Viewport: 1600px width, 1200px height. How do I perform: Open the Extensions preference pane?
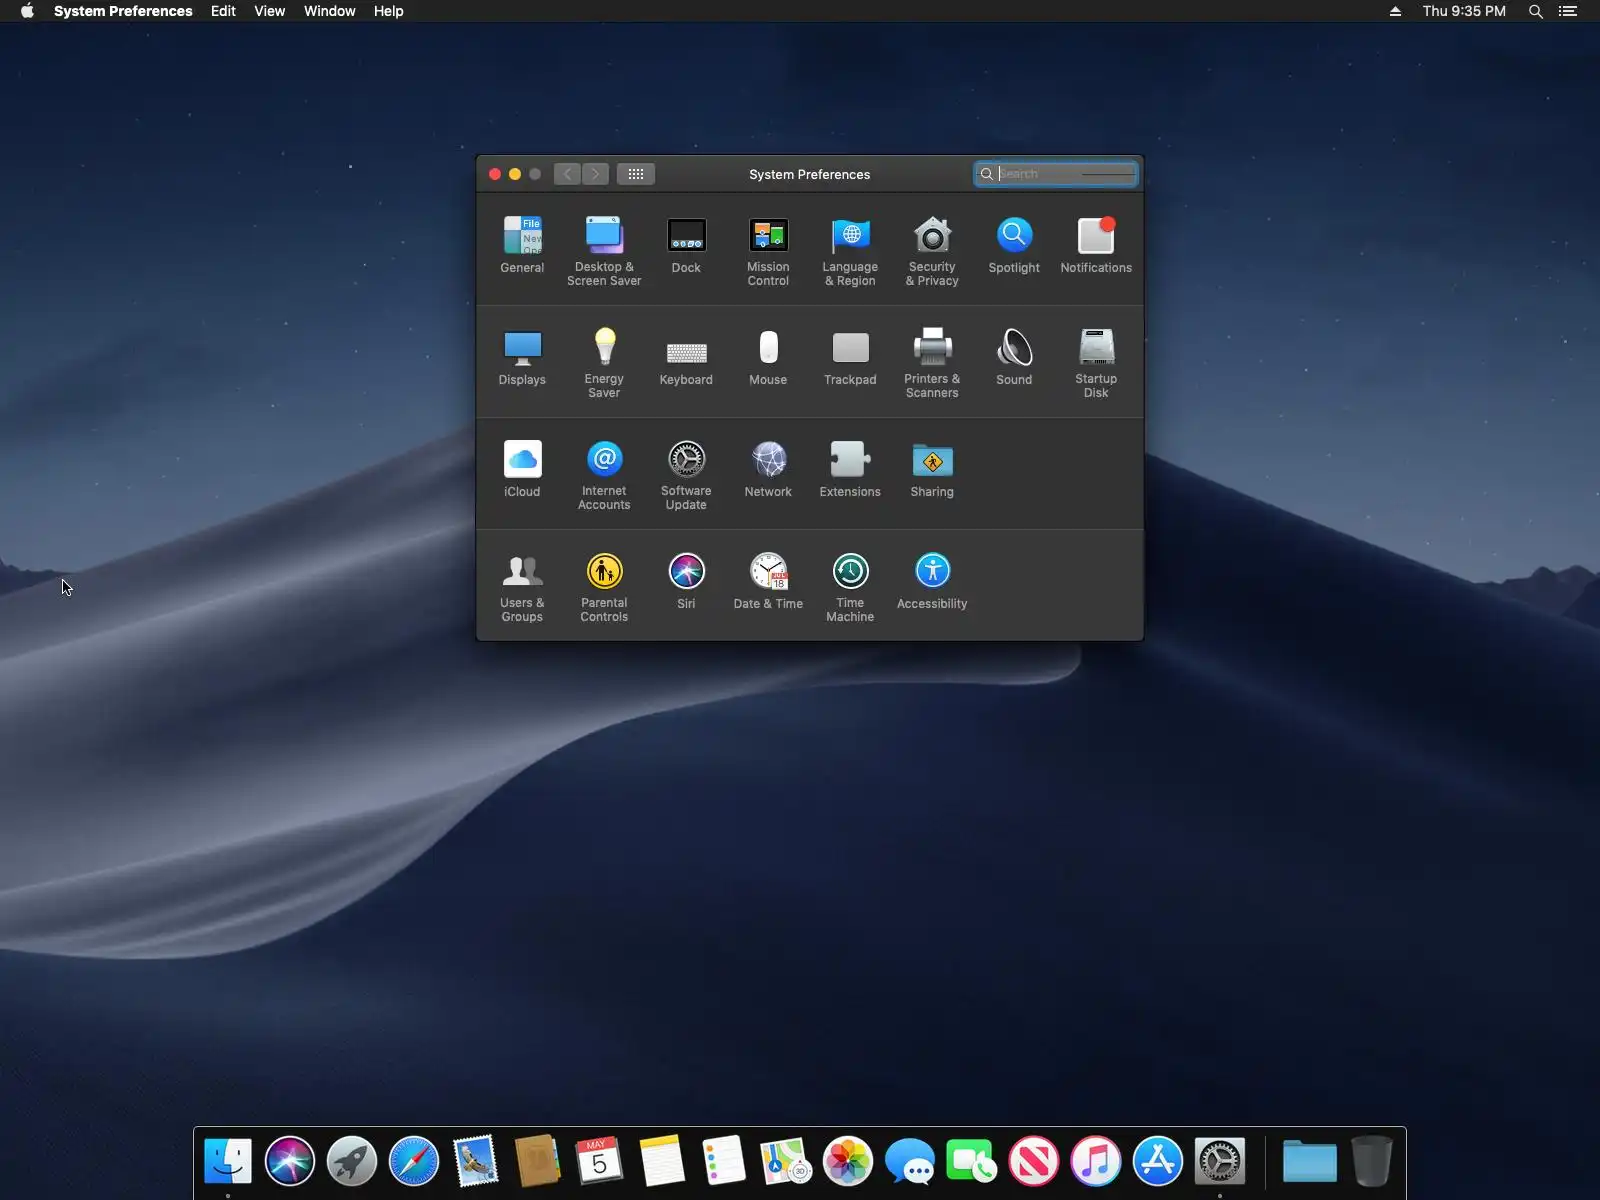[850, 469]
